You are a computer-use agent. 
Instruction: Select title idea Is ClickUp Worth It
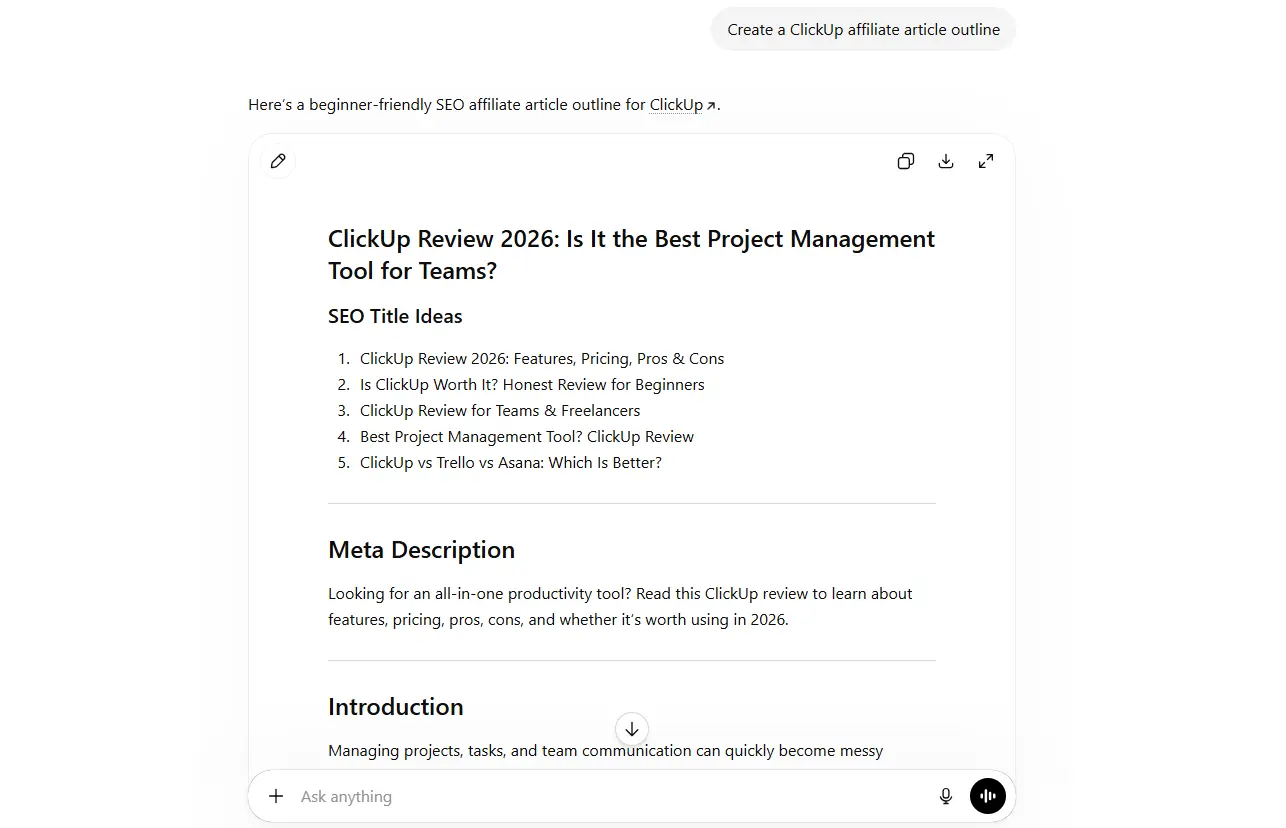click(x=532, y=384)
